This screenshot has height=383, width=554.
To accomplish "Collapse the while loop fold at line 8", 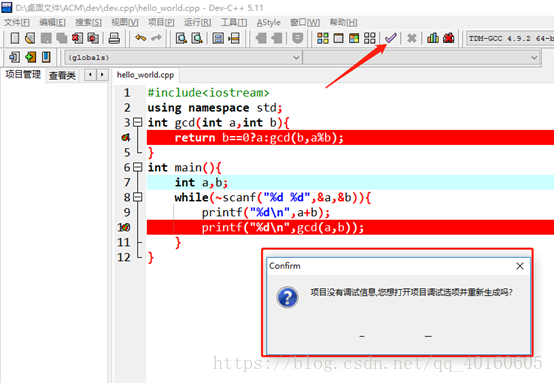I will 138,197.
